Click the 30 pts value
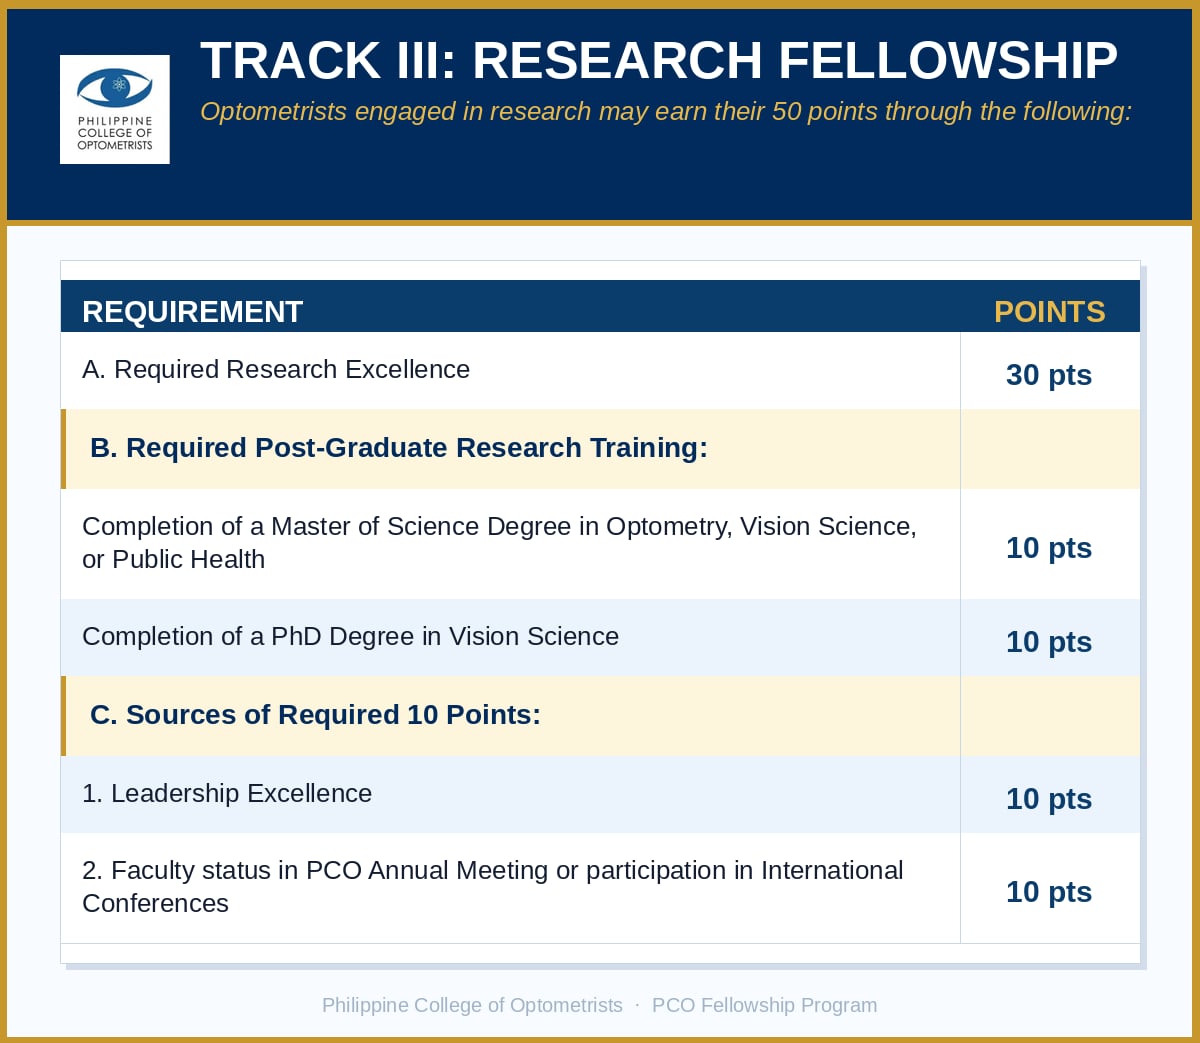1200x1043 pixels. [1049, 375]
